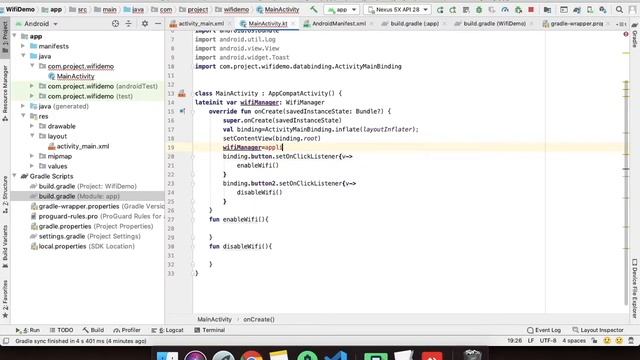640x360 pixels.
Task: Open the Logcat tool window button
Action: 167,330
